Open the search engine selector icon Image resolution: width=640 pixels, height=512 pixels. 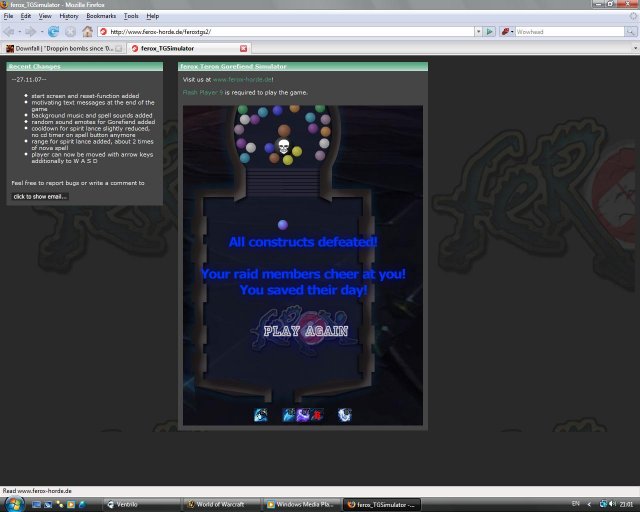point(507,31)
